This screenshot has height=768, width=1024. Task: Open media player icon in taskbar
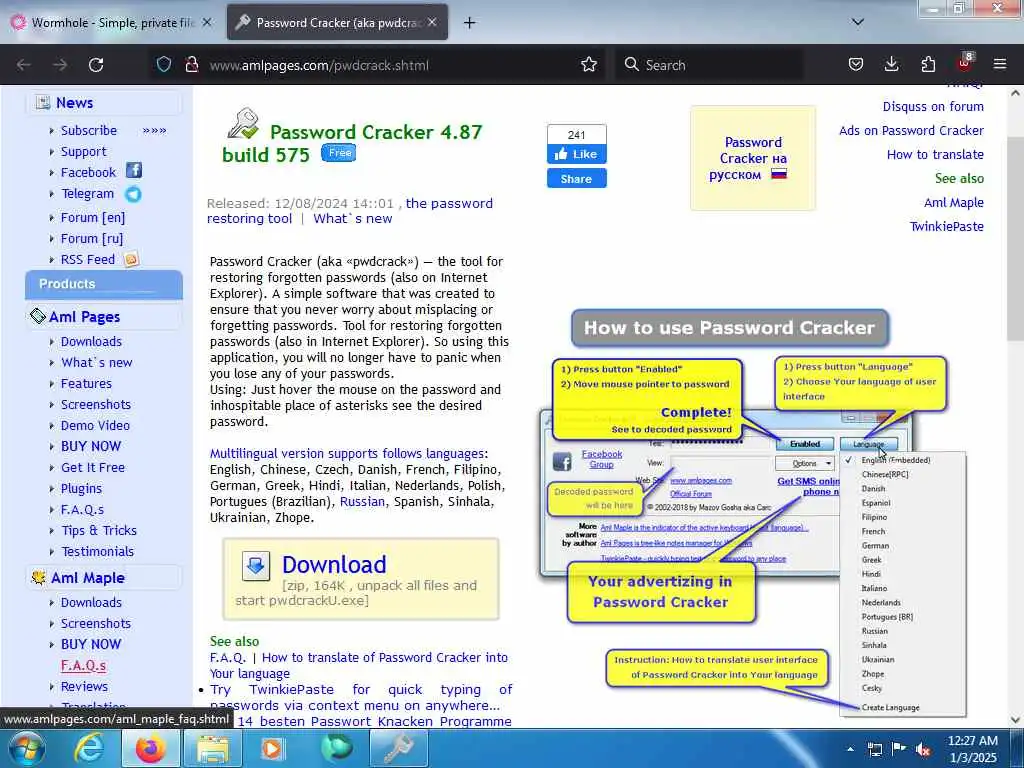pos(273,748)
